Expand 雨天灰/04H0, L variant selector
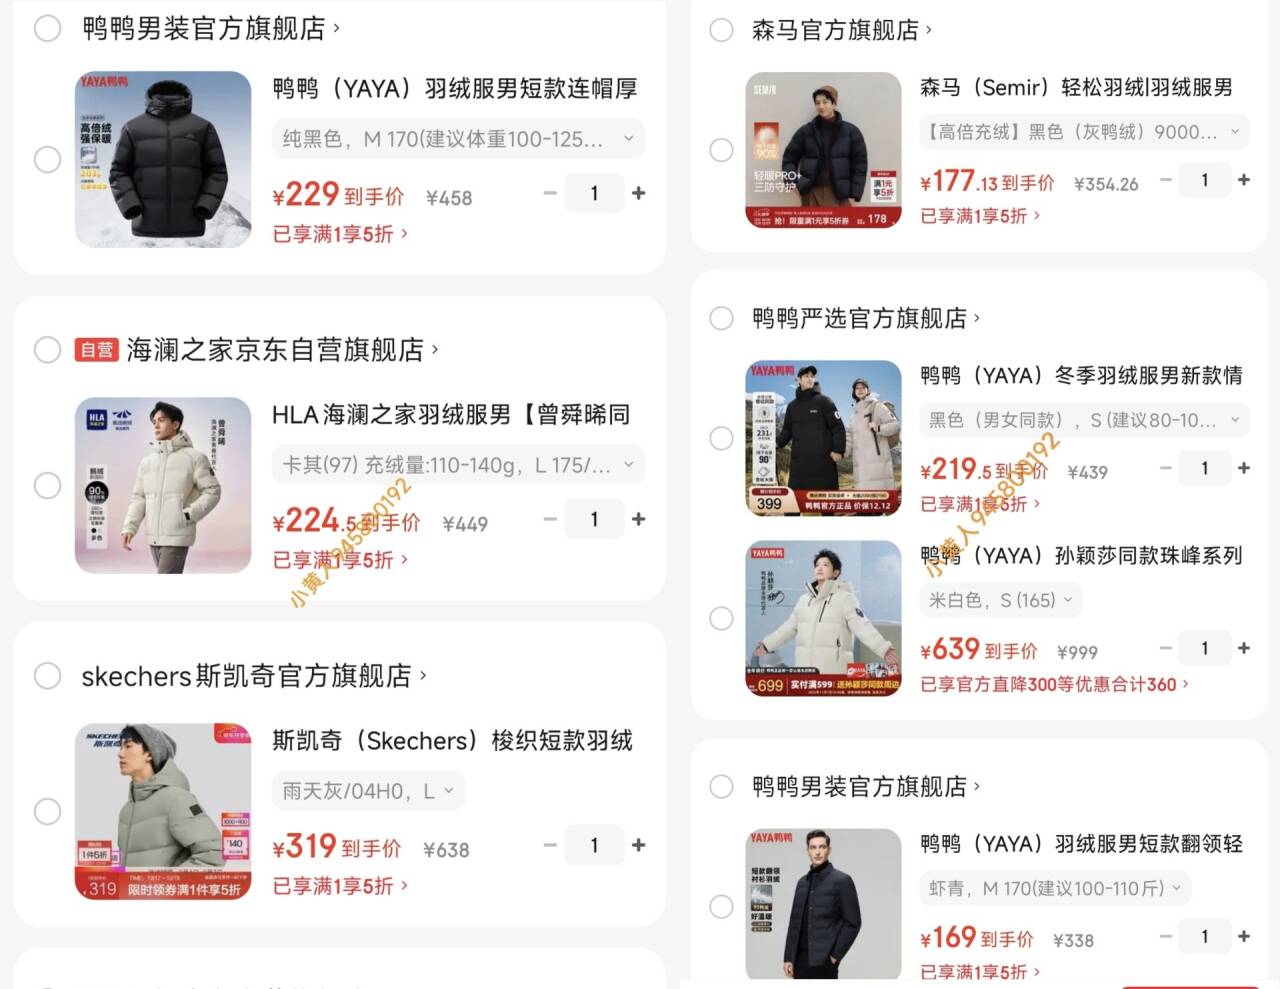Image resolution: width=1280 pixels, height=989 pixels. click(x=368, y=791)
